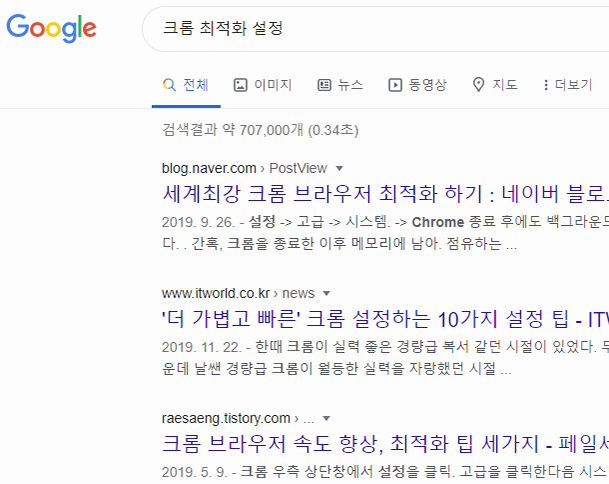
Task: Open the '더 가볍고 빠른' 크롬 설정하는 10가지 result
Action: click(385, 319)
